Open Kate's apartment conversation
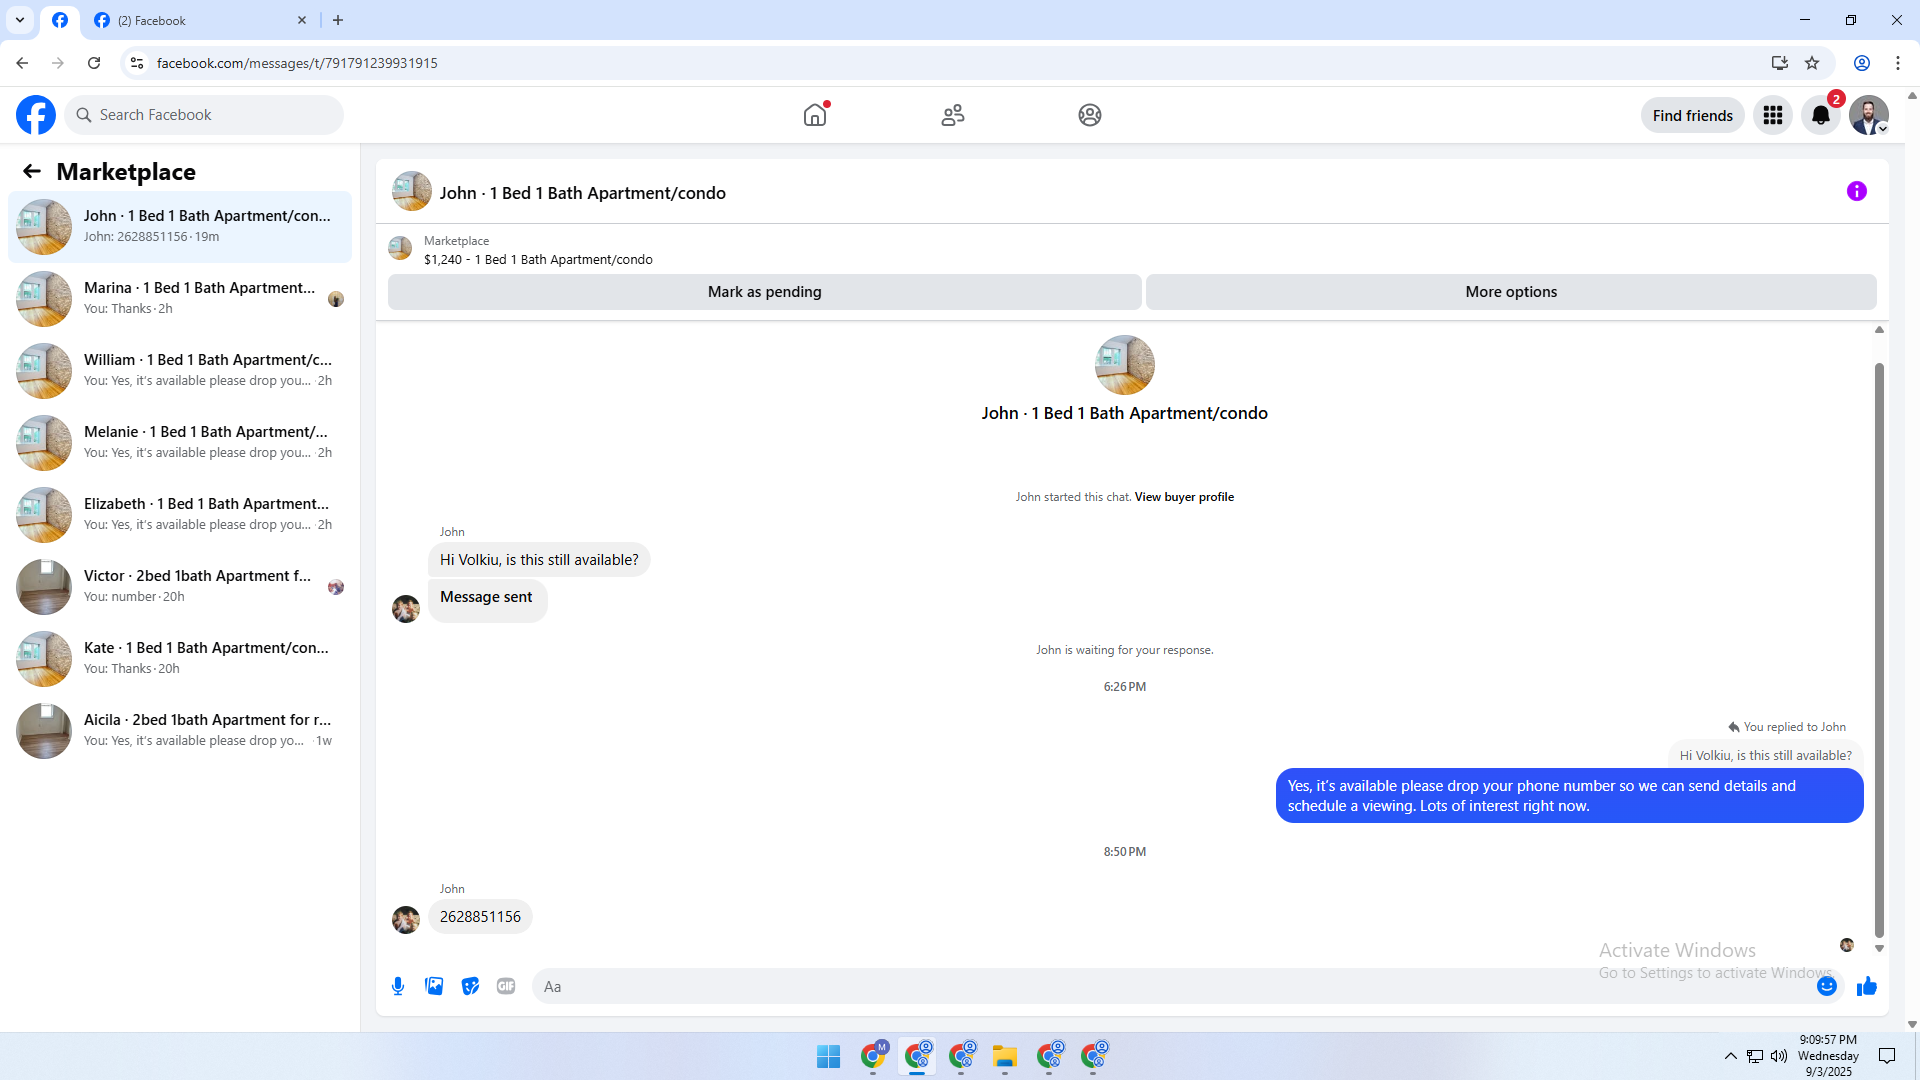1920x1080 pixels. coord(180,659)
